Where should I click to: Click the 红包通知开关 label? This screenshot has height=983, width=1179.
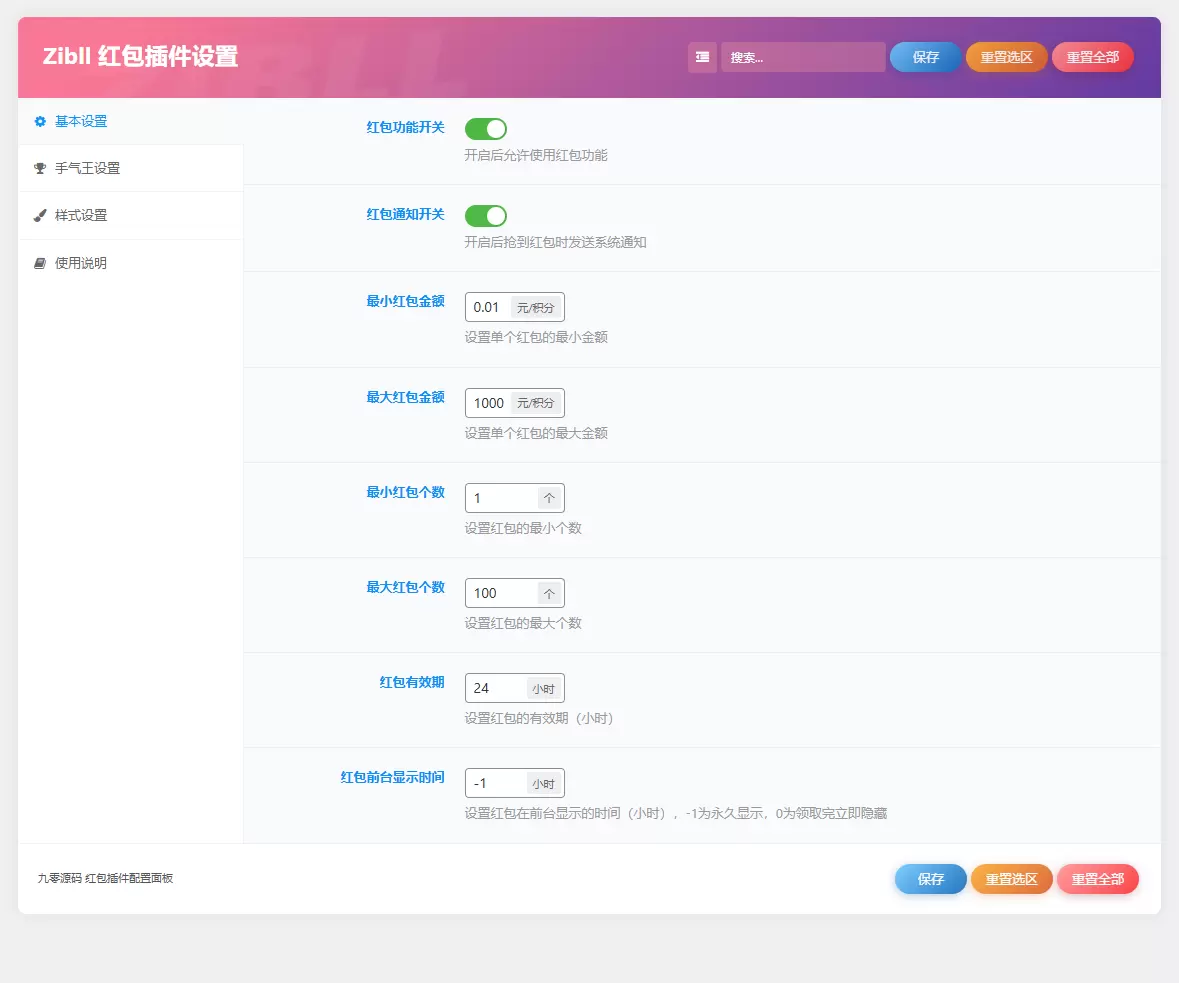pos(405,214)
